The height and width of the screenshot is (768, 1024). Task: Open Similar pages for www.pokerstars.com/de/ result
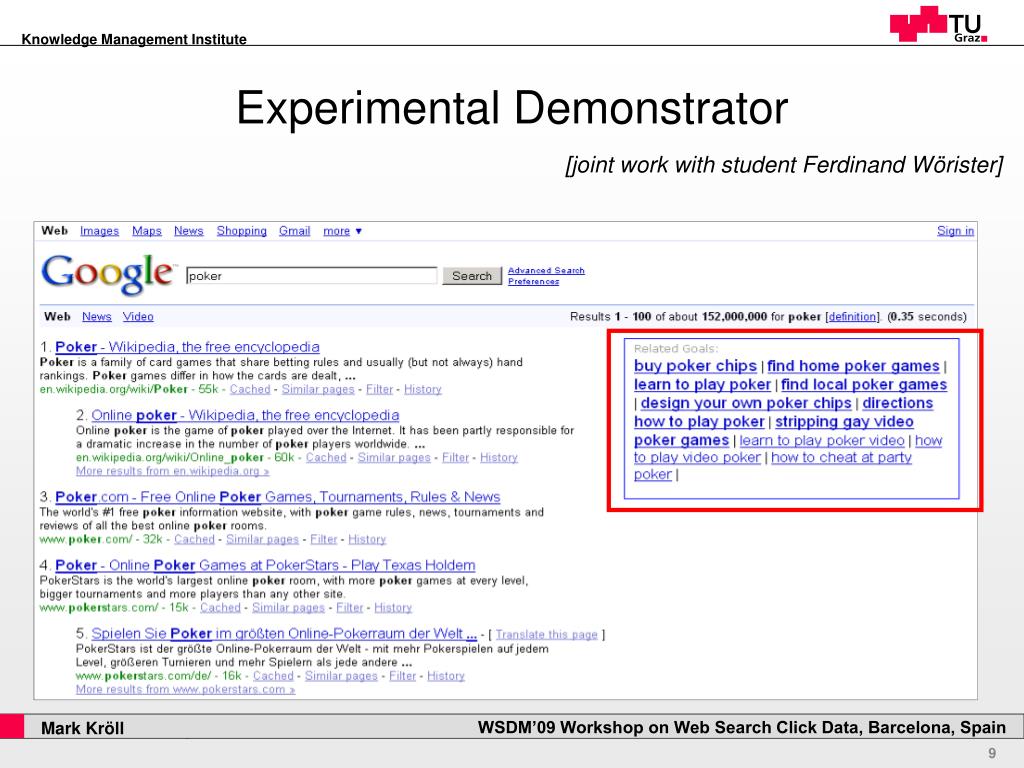point(341,676)
